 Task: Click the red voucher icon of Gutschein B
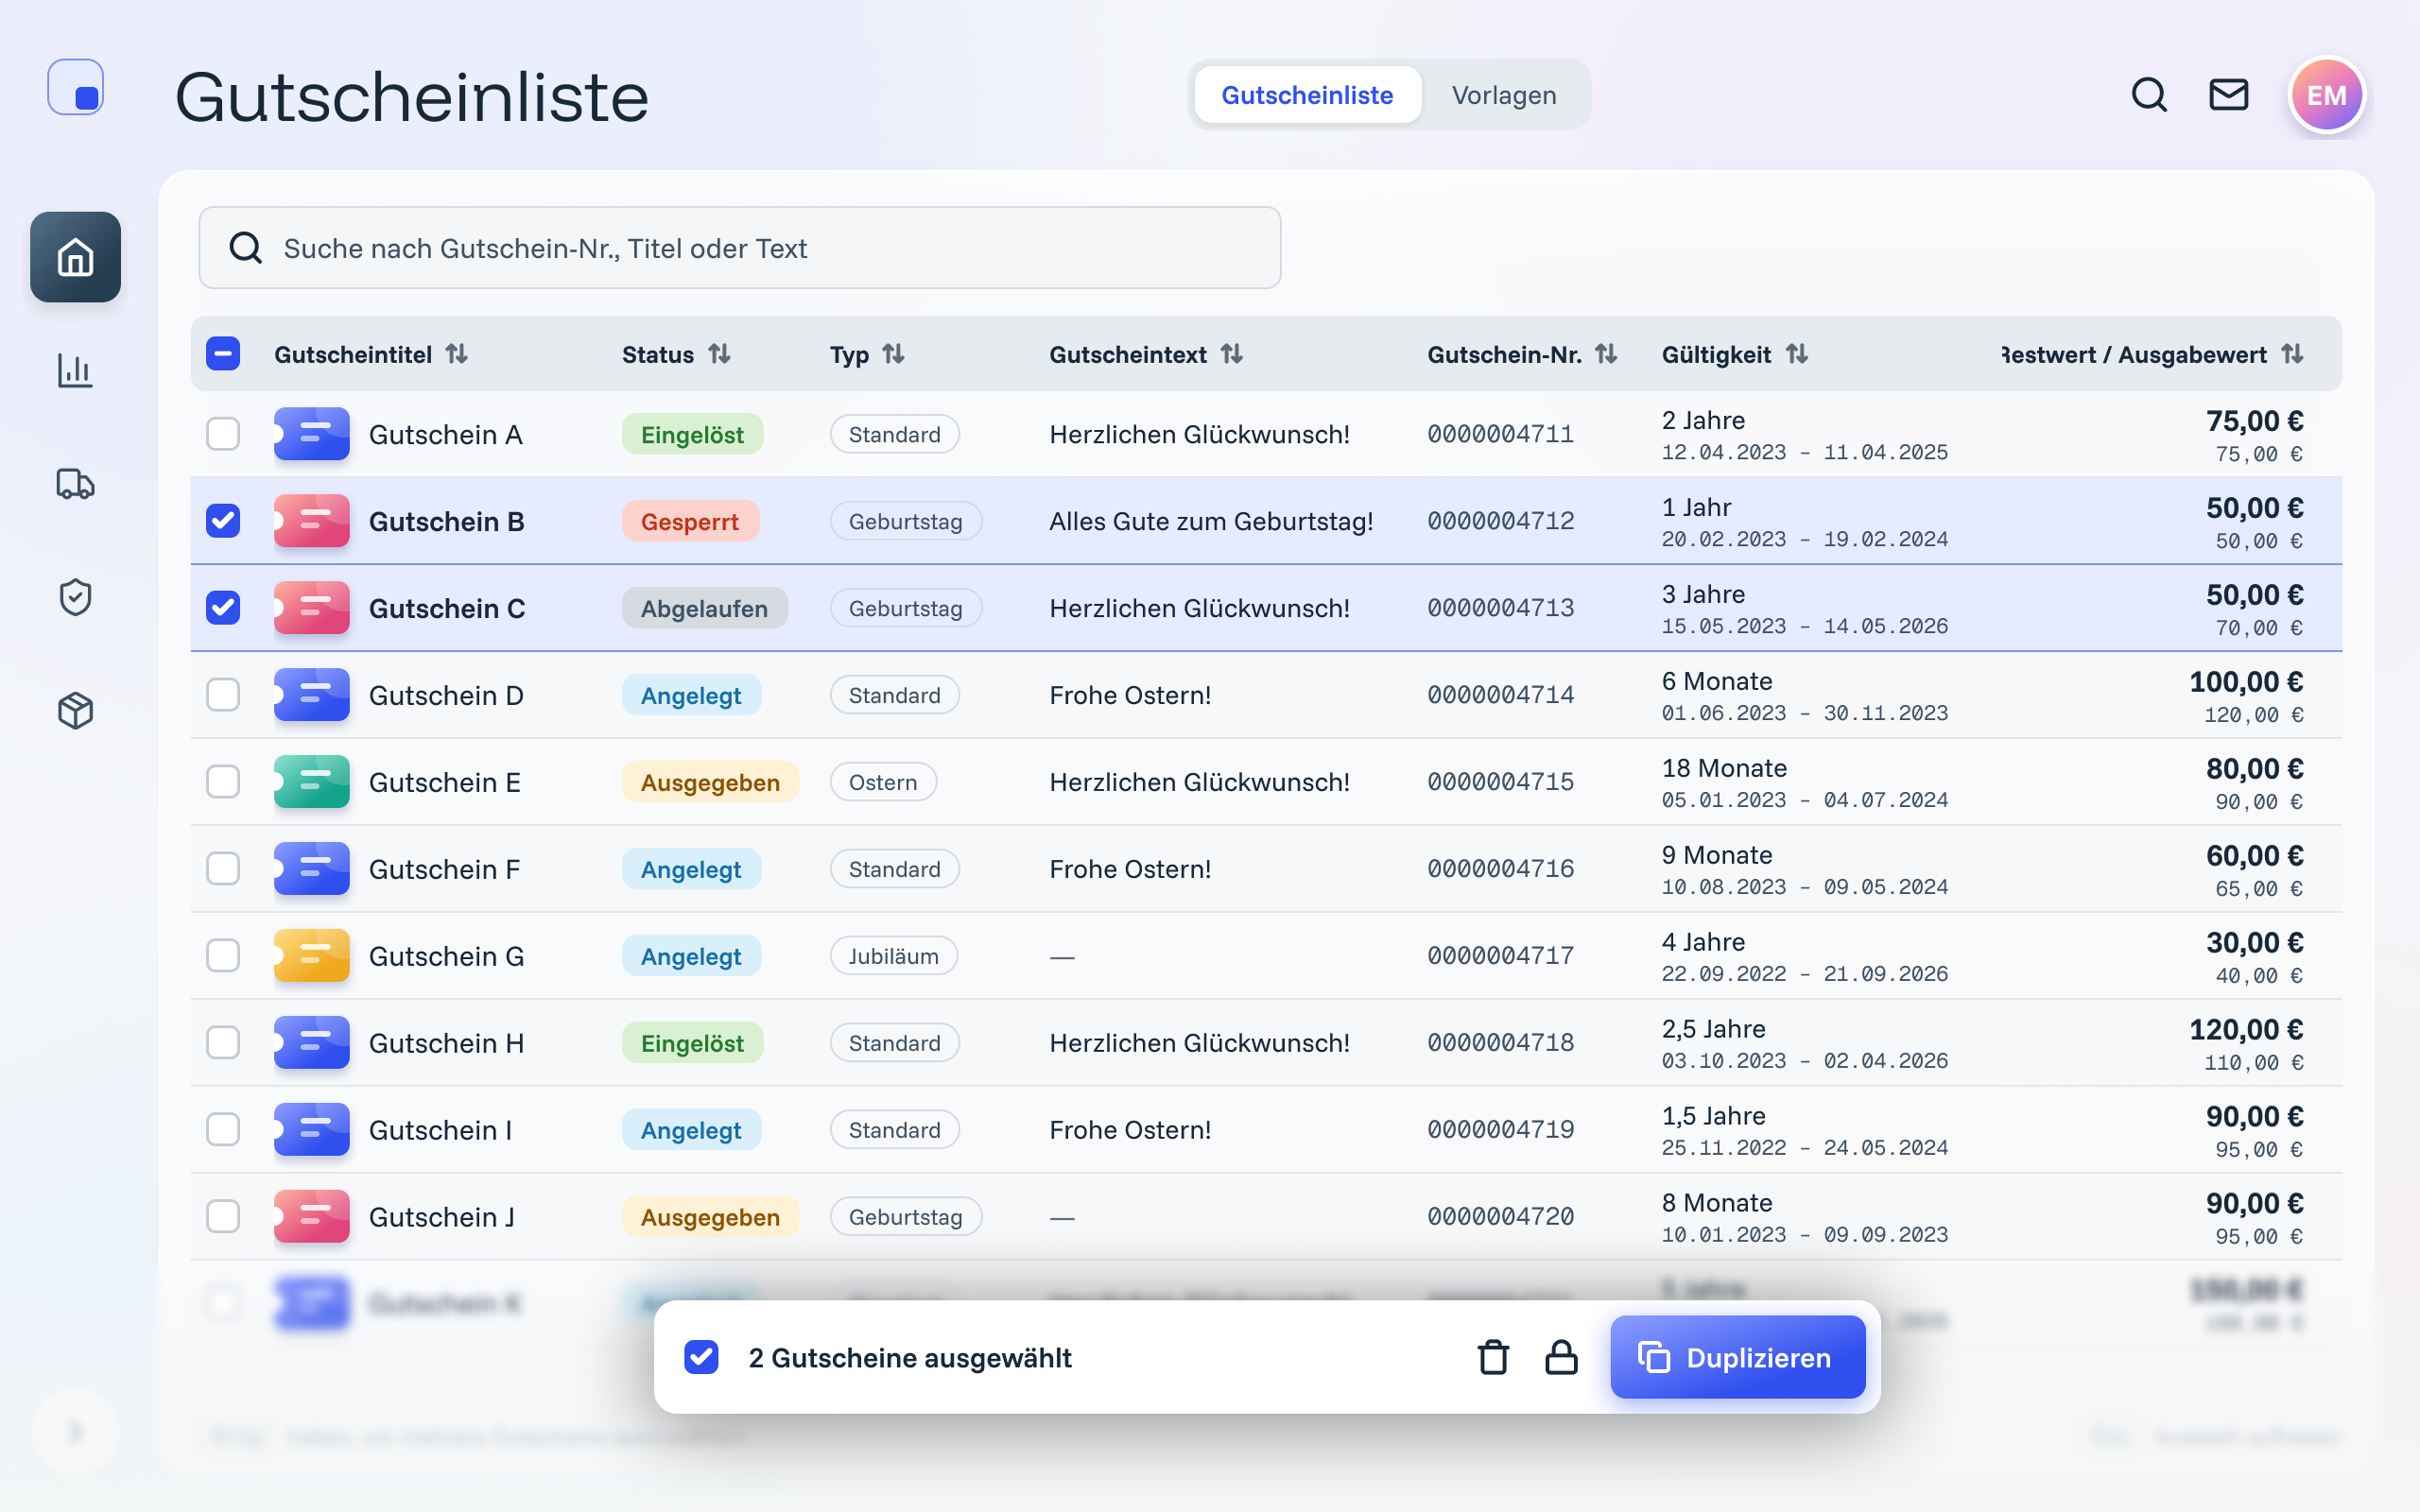pyautogui.click(x=312, y=521)
